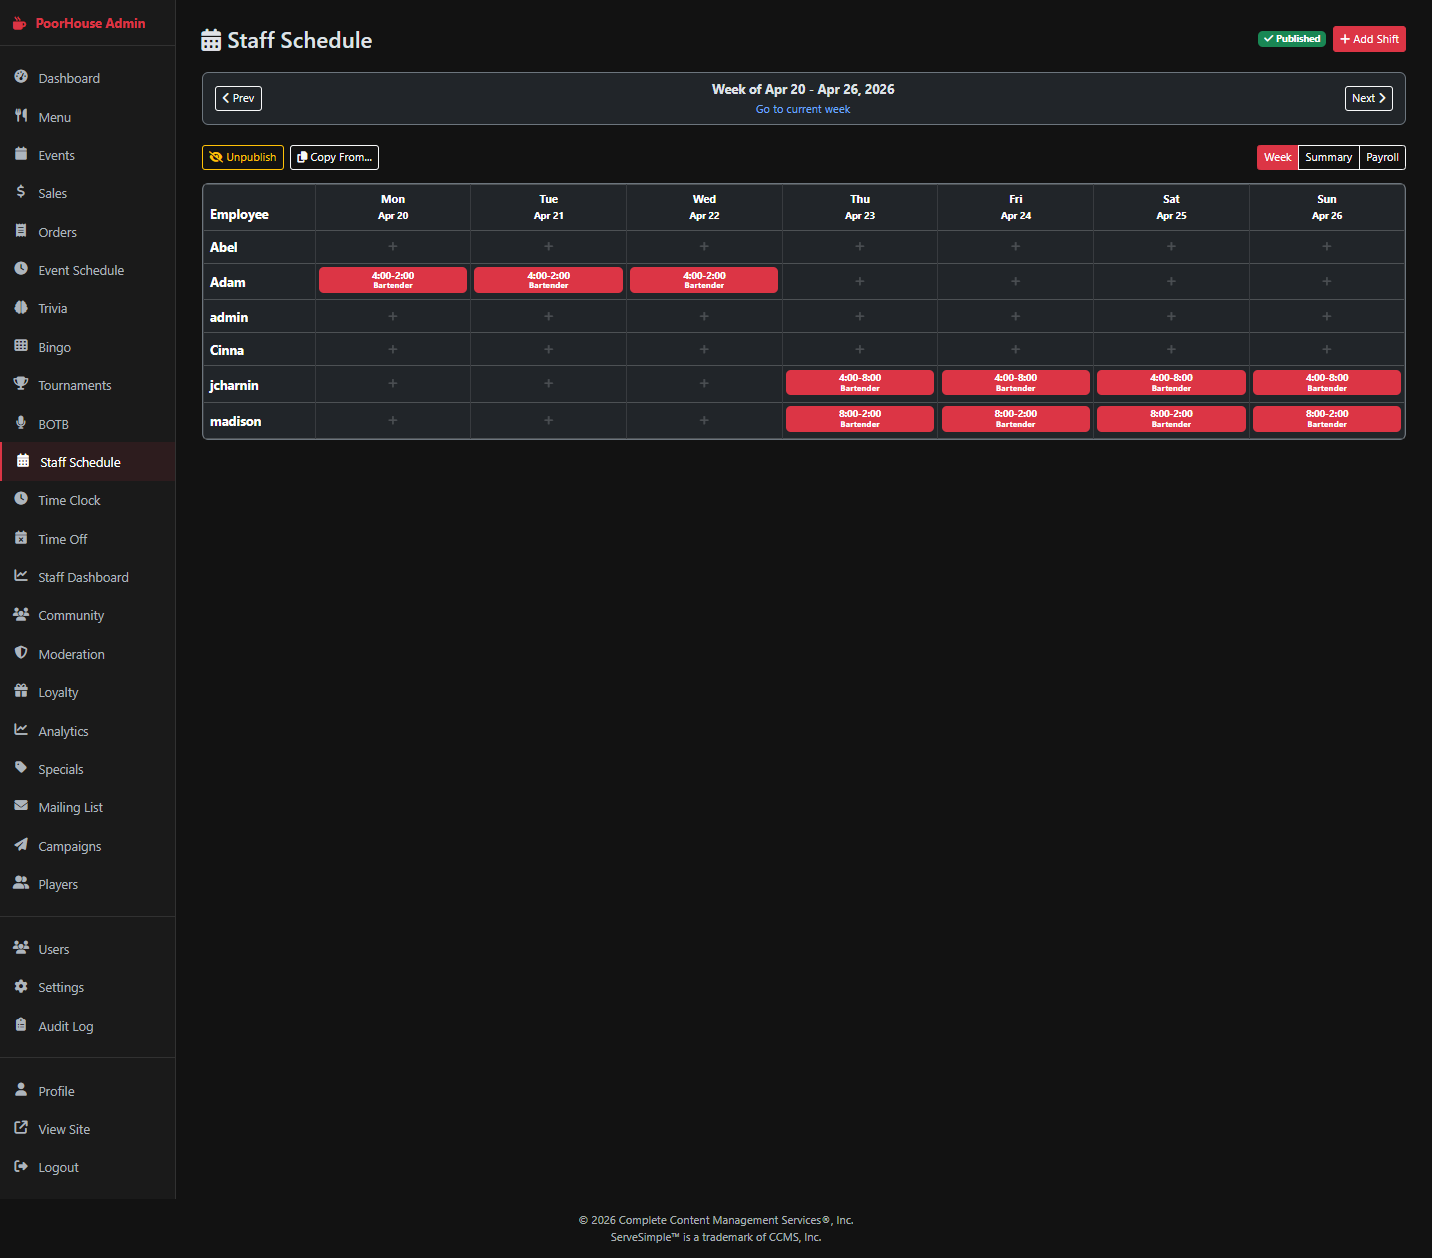Viewport: 1432px width, 1258px height.
Task: Open madison's Sunday 8:00-2:00 shift
Action: coord(1327,419)
